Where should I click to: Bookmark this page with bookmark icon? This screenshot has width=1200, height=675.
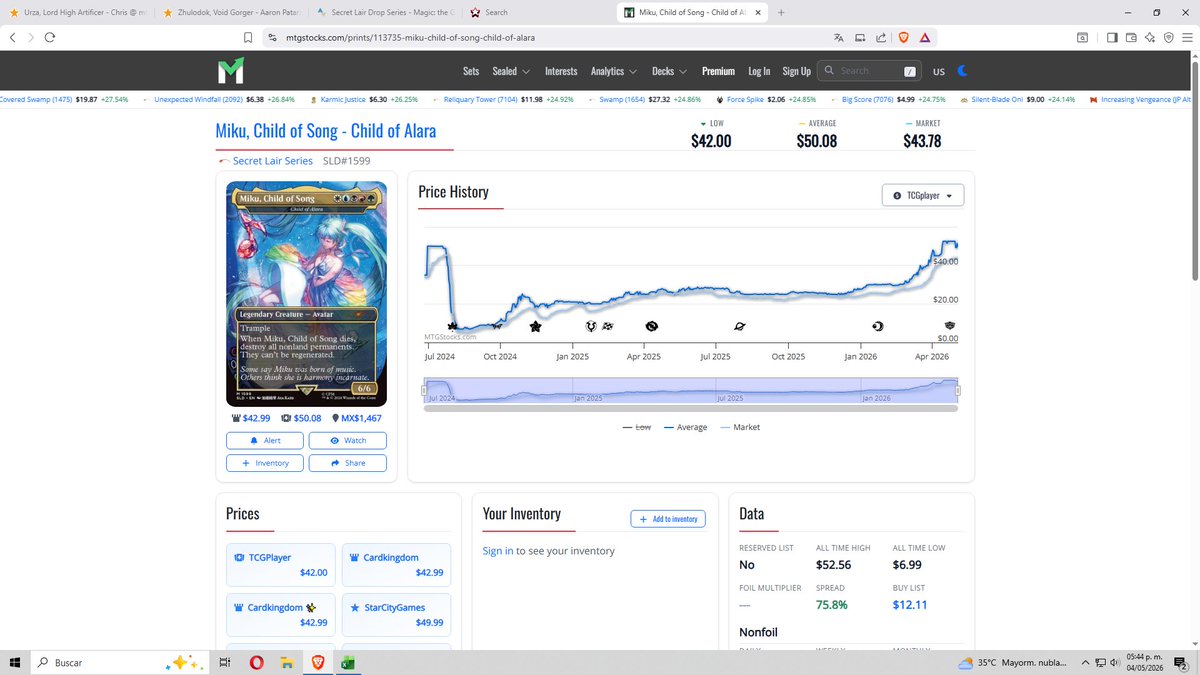pos(250,37)
